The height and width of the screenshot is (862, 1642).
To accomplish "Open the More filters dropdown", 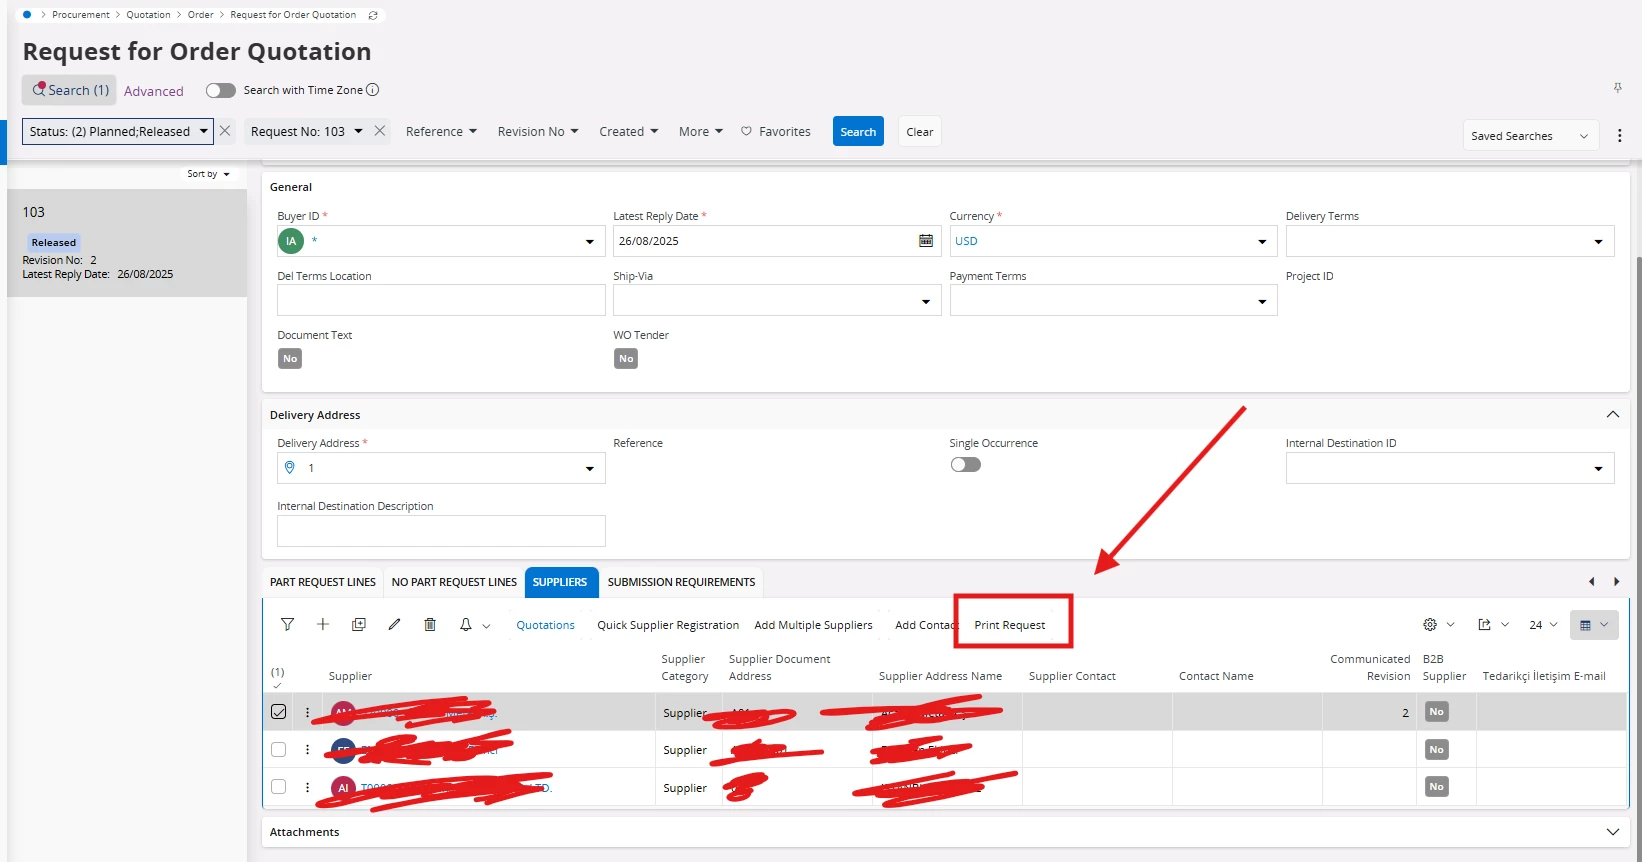I will tap(701, 132).
